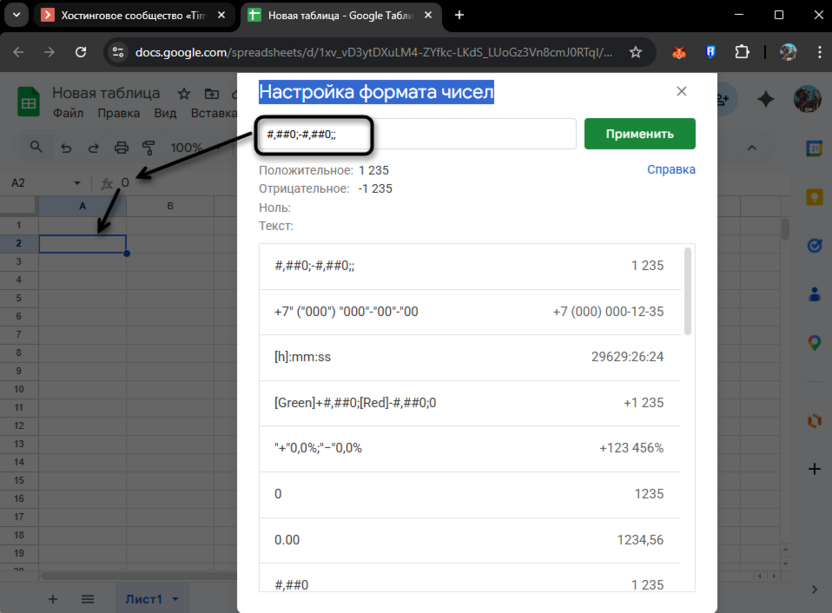The image size is (832, 613).
Task: Open the Лист1 sheet tab menu arrow
Action: click(174, 598)
